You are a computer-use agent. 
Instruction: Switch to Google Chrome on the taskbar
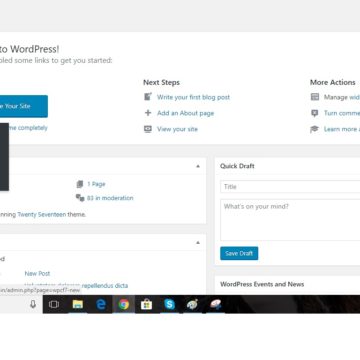(x=124, y=304)
